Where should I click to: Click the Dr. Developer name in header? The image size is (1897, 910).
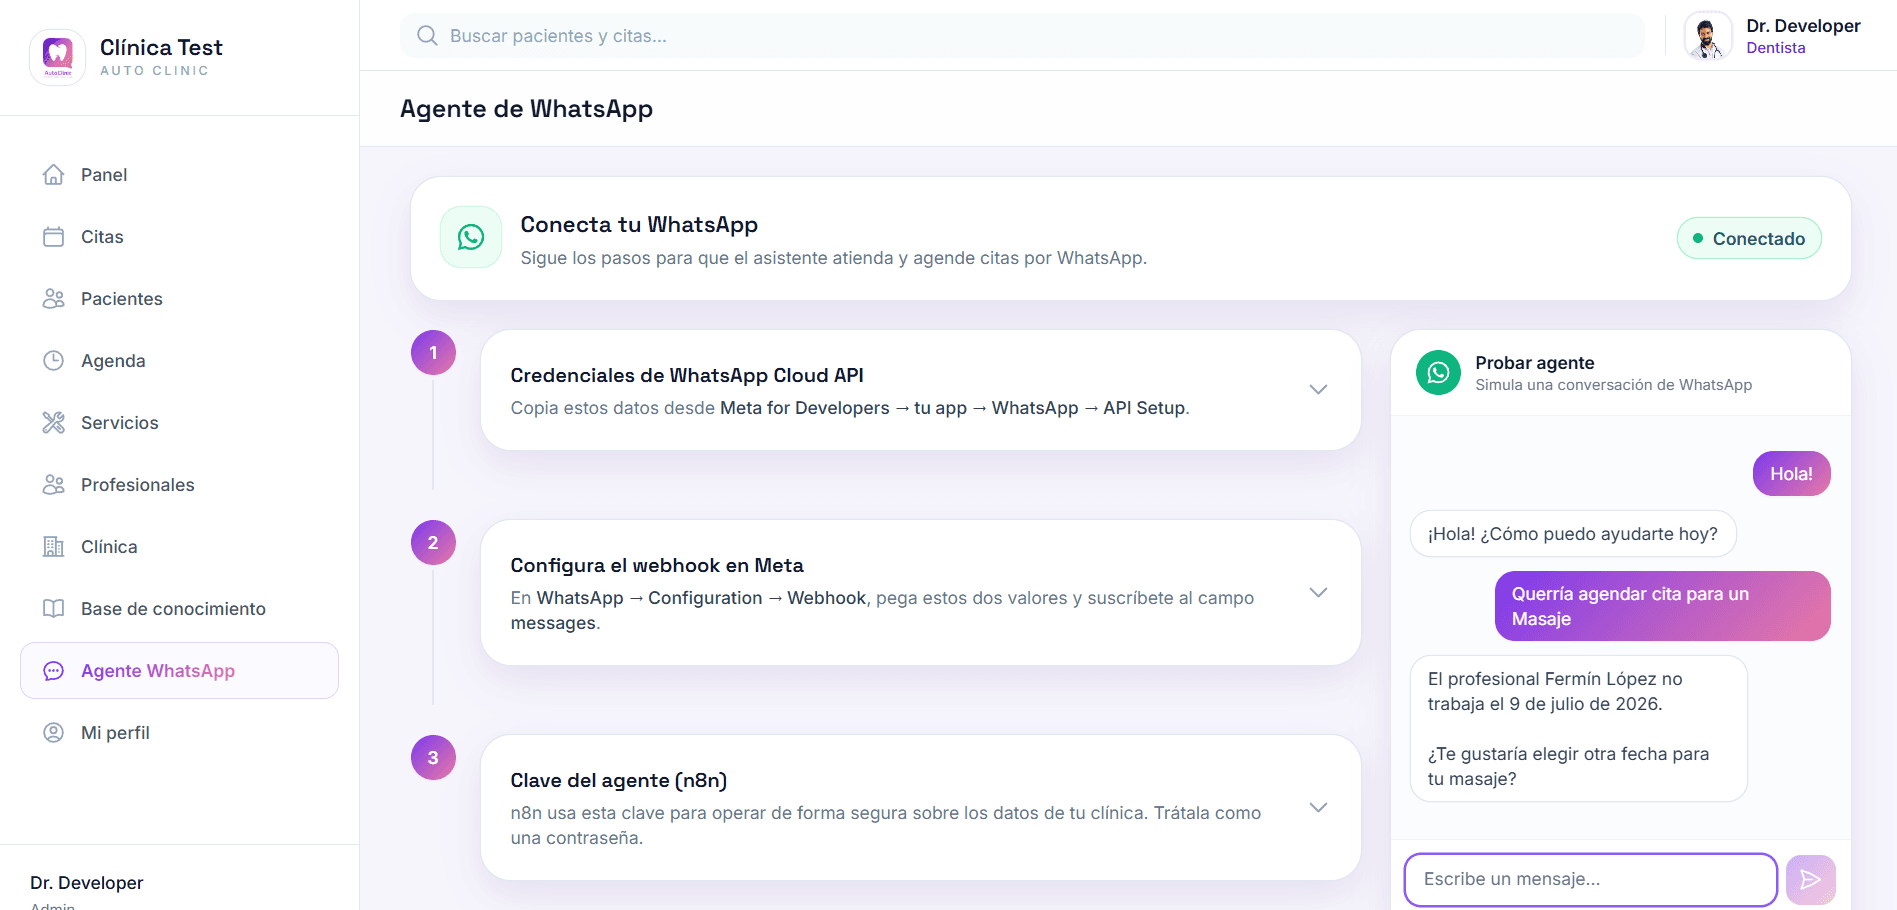[1803, 26]
